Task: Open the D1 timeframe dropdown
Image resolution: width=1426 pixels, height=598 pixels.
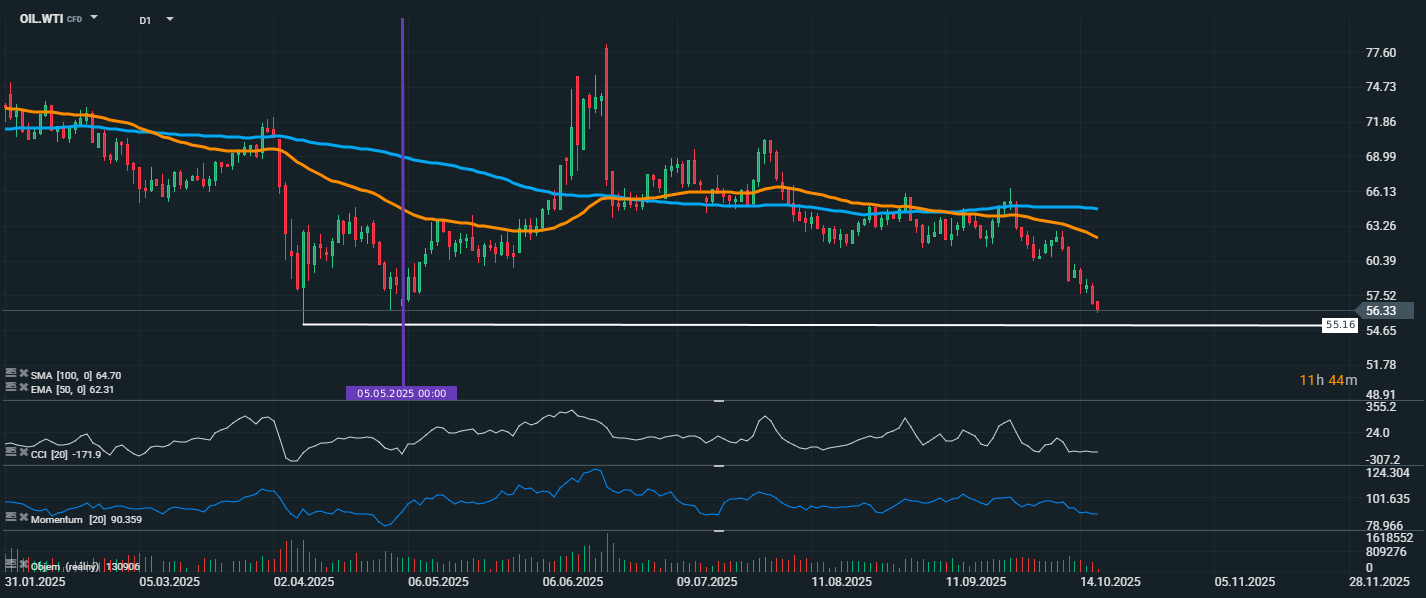Action: point(169,19)
